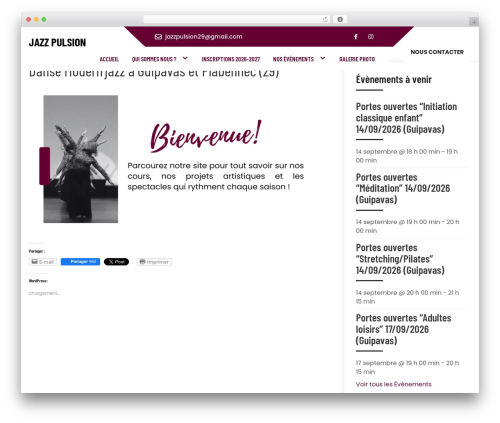The image size is (500, 423).
Task: Click Voir tous les Évènements link
Action: tap(393, 384)
